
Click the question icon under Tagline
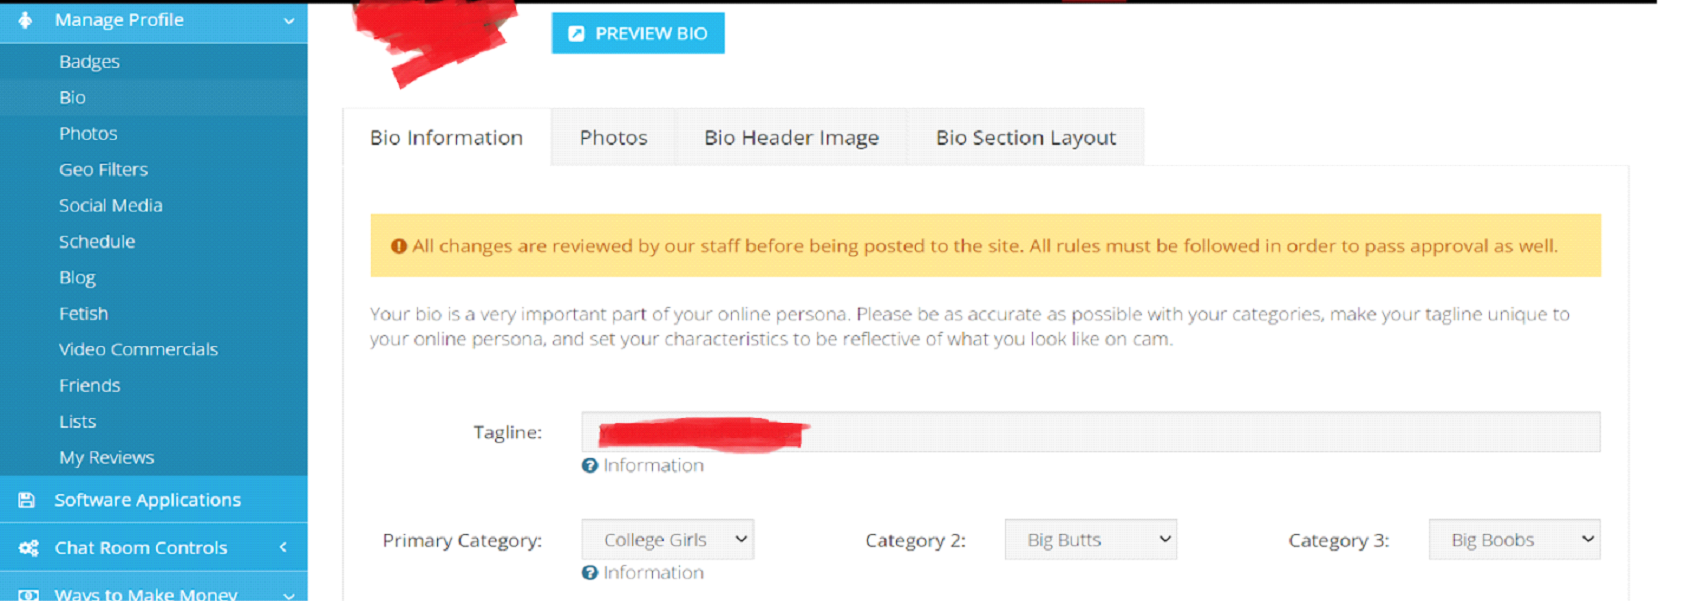click(x=590, y=465)
